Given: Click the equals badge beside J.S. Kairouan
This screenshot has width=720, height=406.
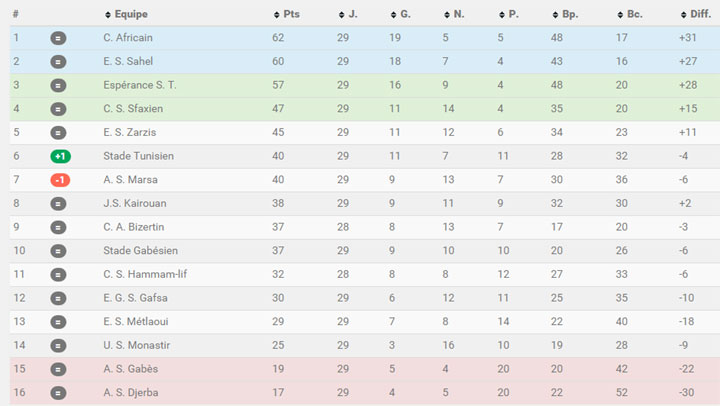Looking at the screenshot, I should [58, 203].
